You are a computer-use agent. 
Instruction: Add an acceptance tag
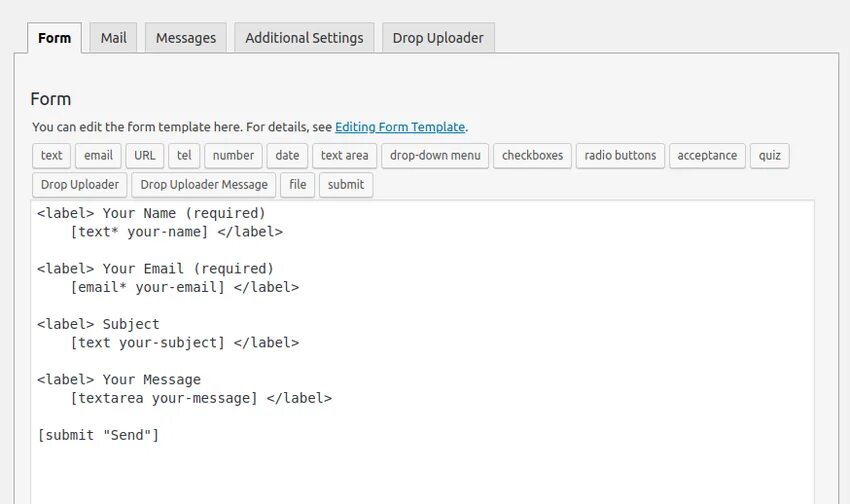[707, 155]
